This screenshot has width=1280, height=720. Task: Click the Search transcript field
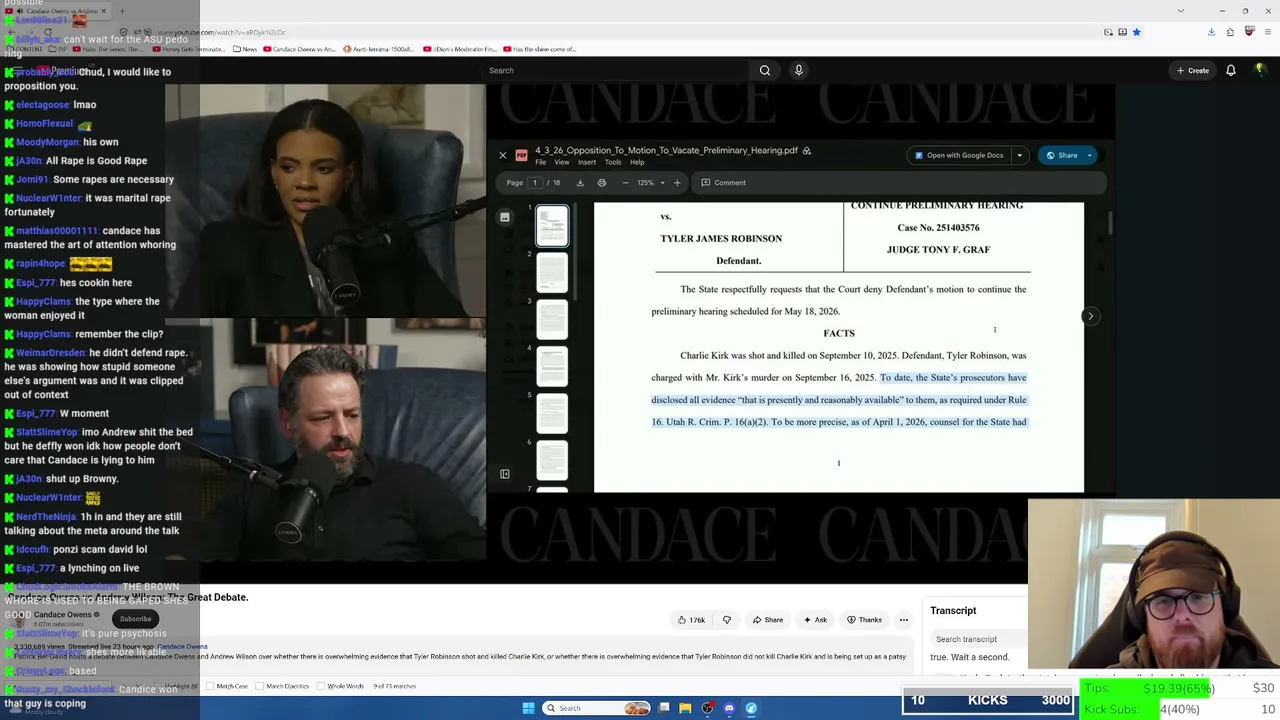point(977,639)
